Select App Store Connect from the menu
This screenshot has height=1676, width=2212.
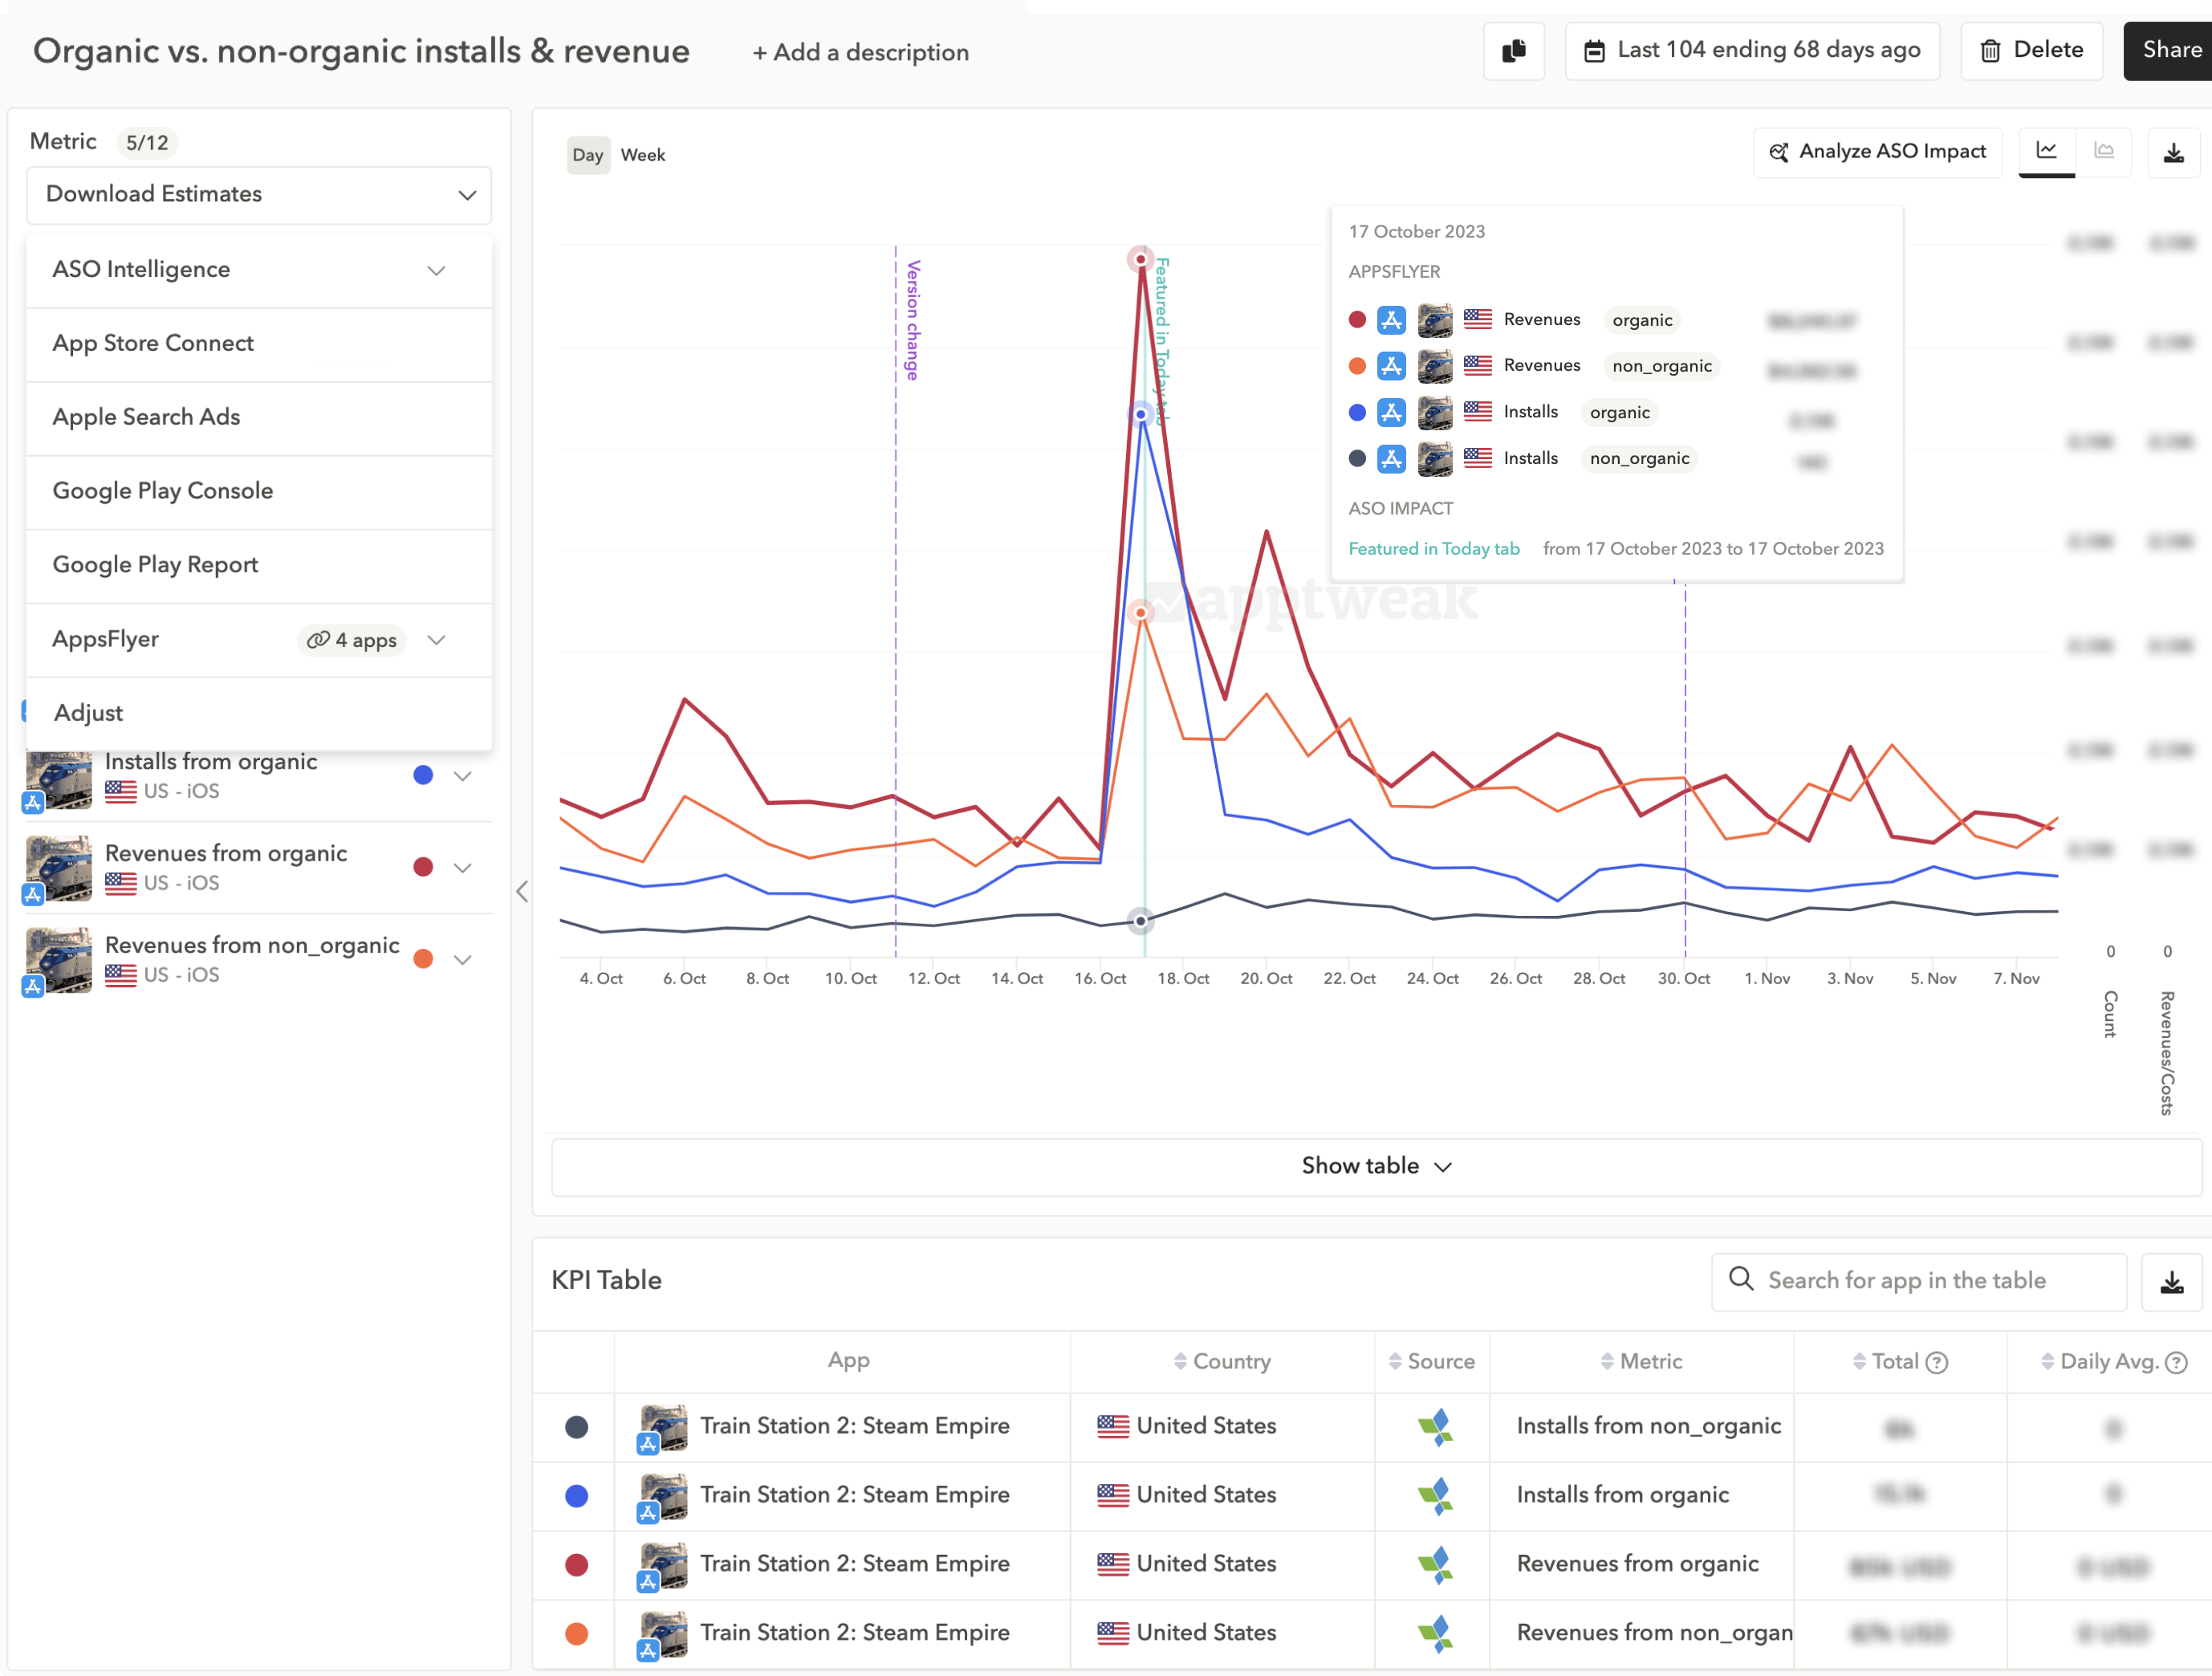click(x=153, y=343)
